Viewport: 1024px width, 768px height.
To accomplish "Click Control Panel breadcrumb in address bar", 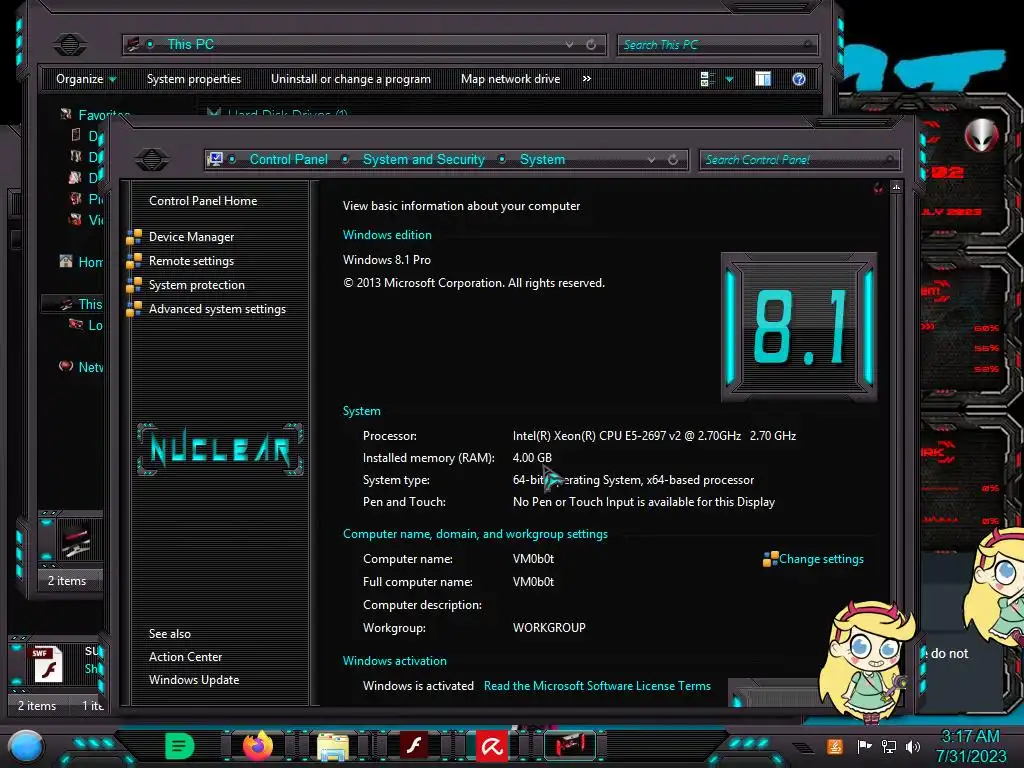I will pos(289,159).
